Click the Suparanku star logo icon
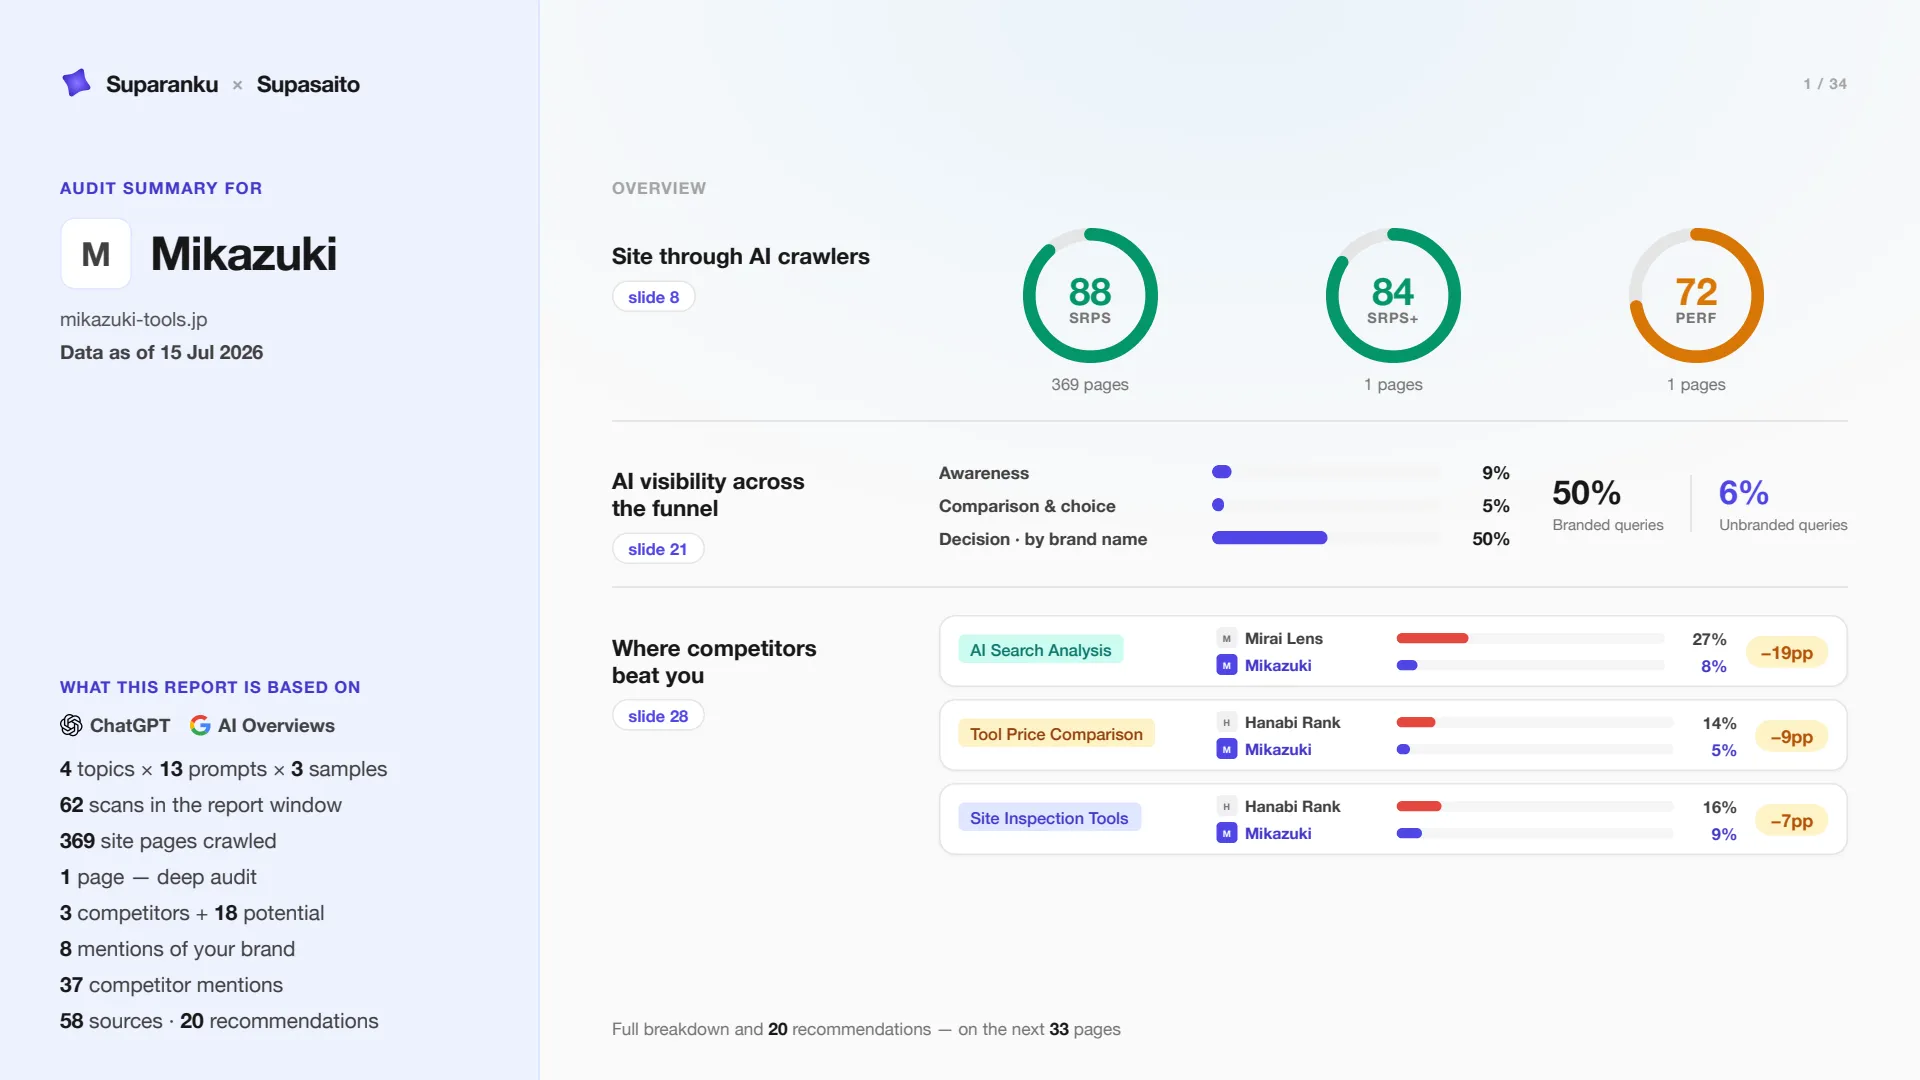The image size is (1920, 1080). tap(76, 83)
